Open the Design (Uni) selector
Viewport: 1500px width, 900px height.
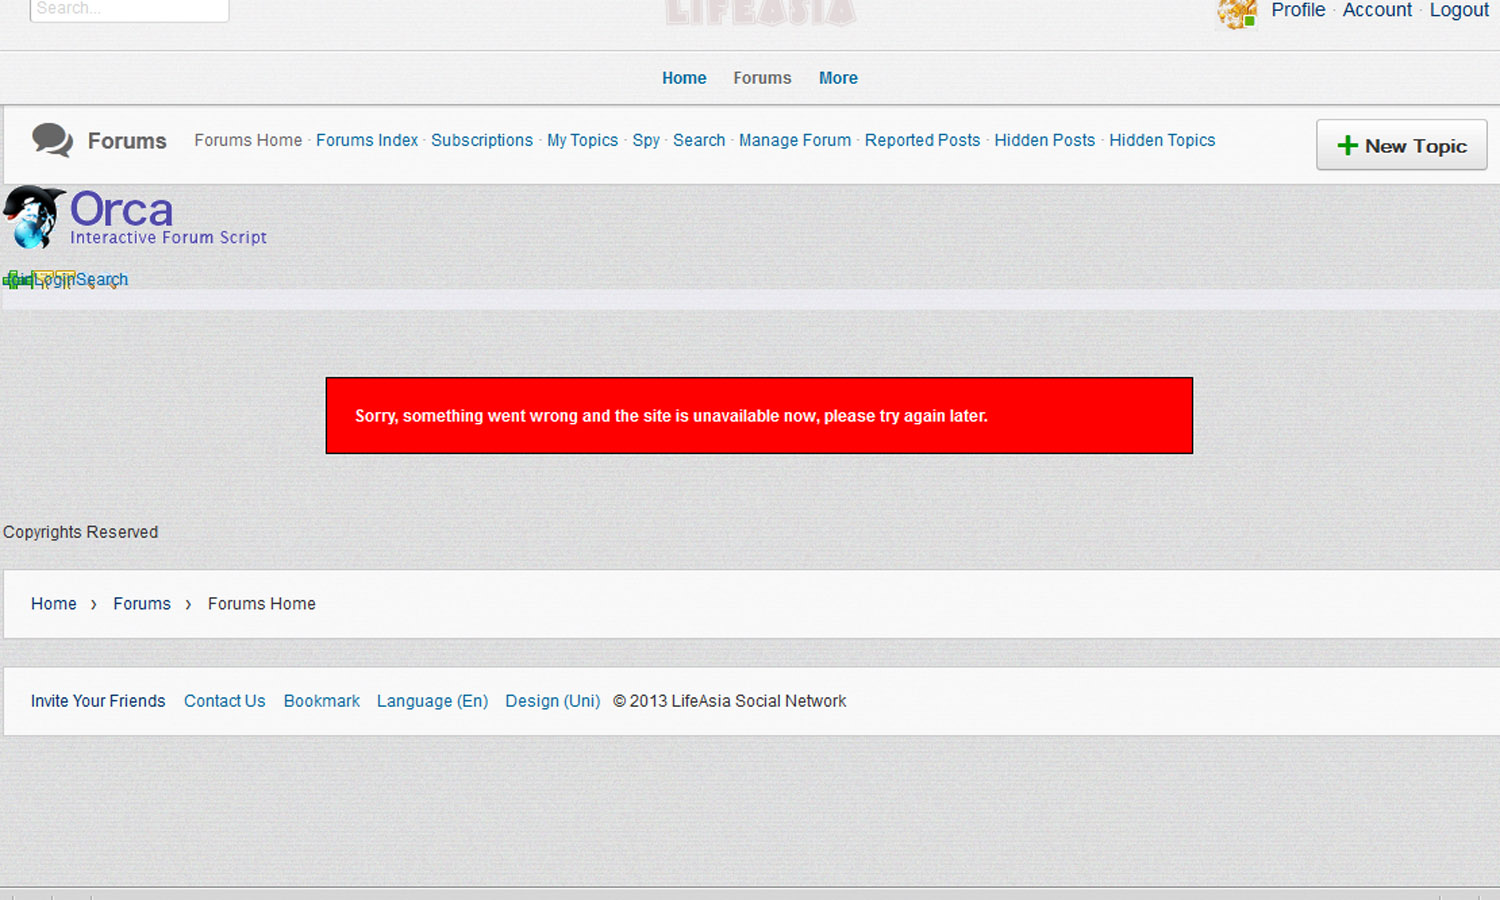pyautogui.click(x=552, y=701)
